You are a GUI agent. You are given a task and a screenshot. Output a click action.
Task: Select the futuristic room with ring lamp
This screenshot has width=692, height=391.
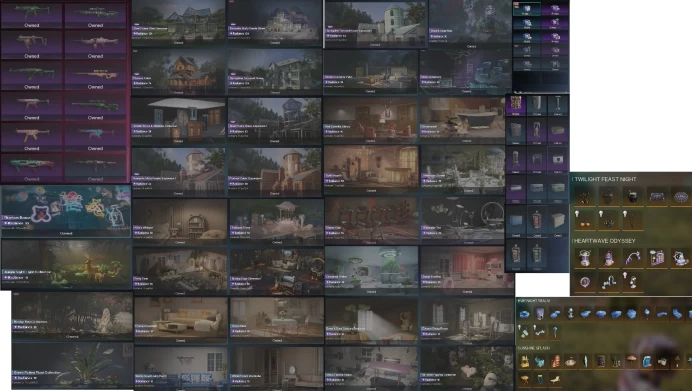point(371,270)
